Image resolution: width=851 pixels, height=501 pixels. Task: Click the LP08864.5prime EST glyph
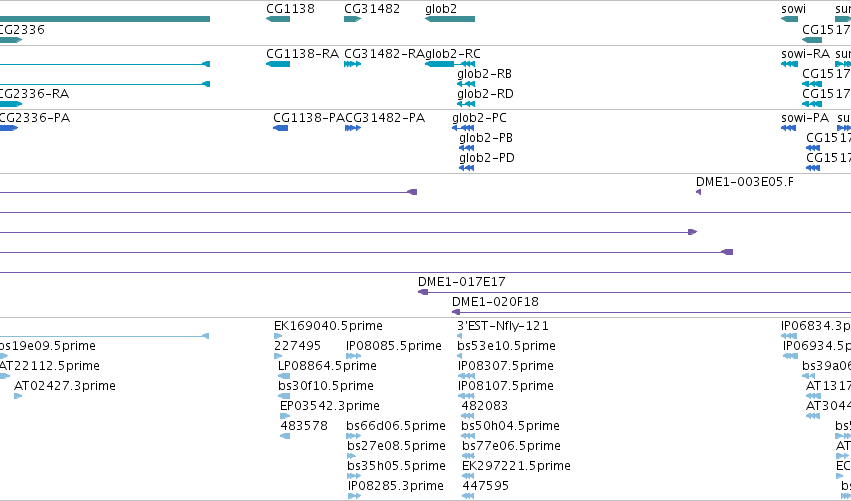(284, 376)
